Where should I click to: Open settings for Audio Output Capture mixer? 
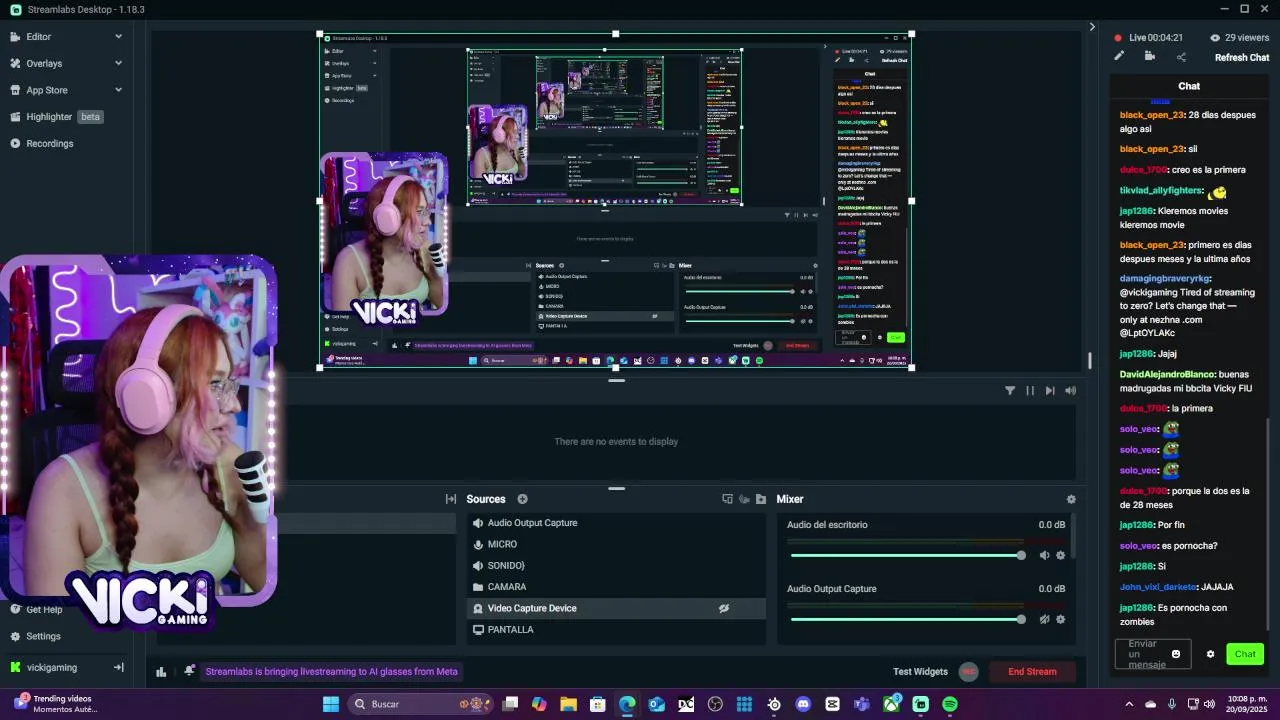[1061, 619]
